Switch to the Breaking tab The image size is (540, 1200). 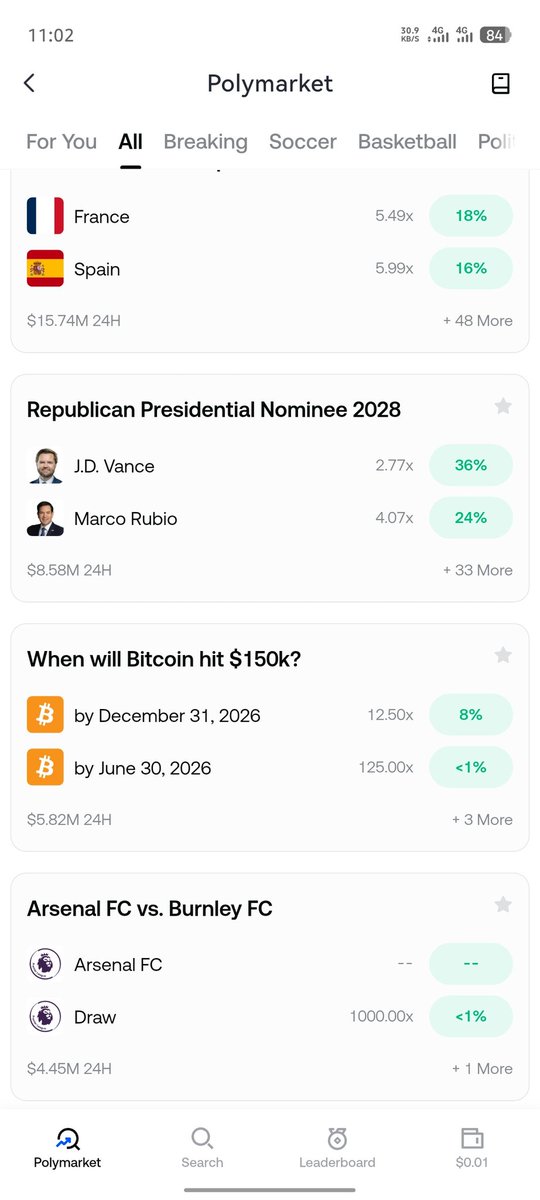click(x=205, y=142)
